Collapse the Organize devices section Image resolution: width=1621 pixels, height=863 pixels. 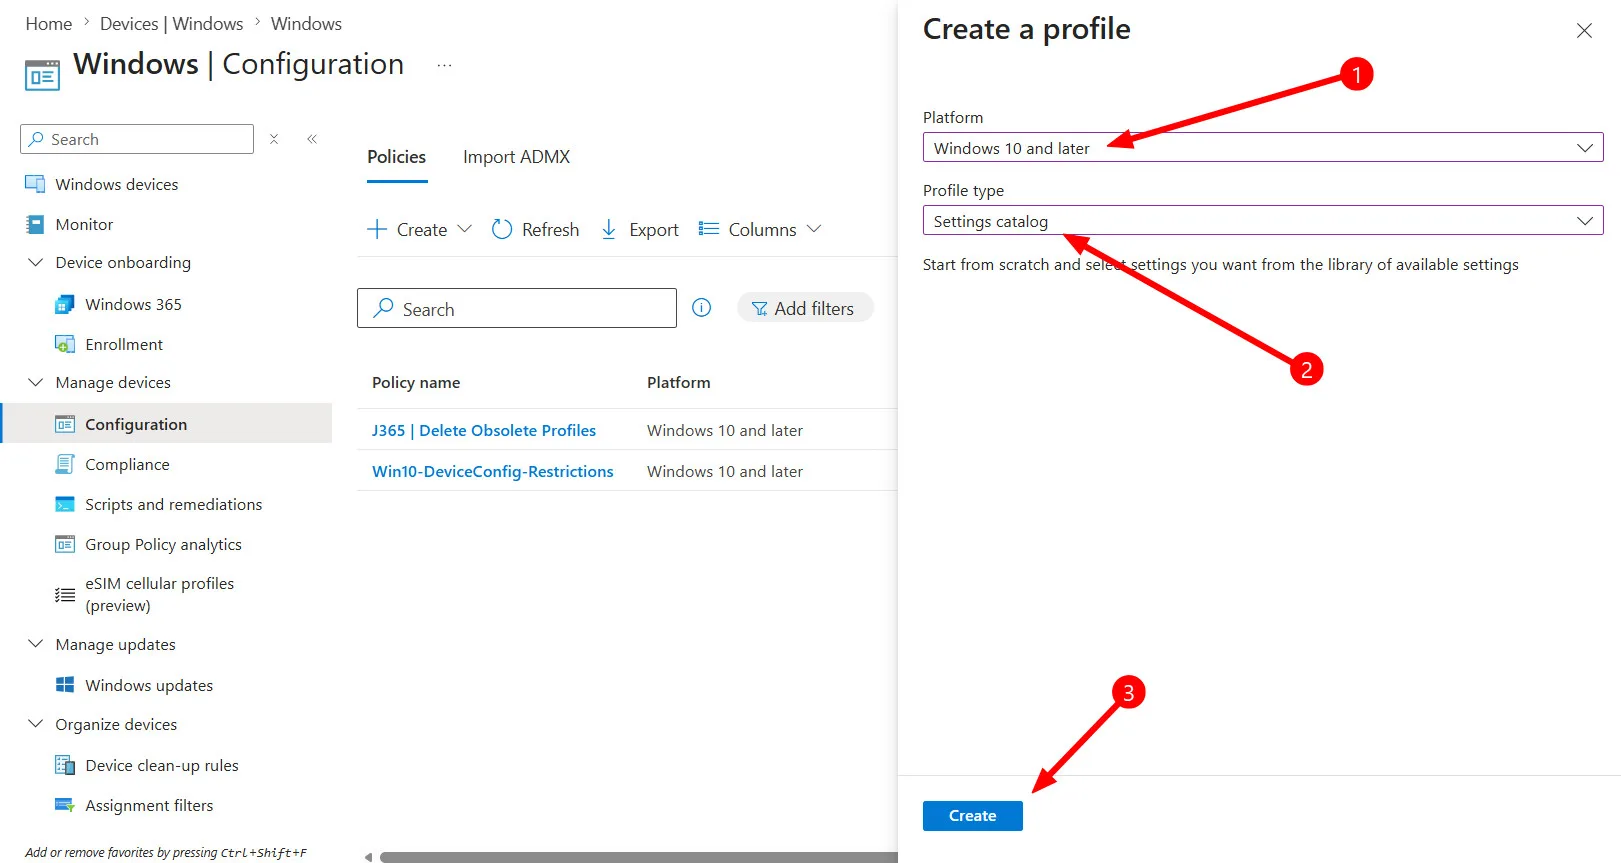36,724
